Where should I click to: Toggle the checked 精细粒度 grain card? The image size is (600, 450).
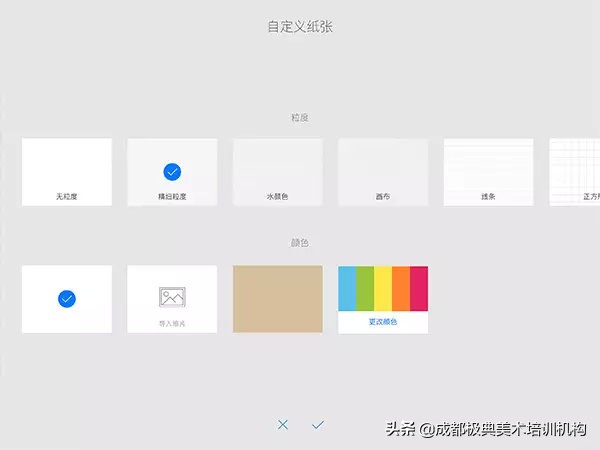pos(172,172)
